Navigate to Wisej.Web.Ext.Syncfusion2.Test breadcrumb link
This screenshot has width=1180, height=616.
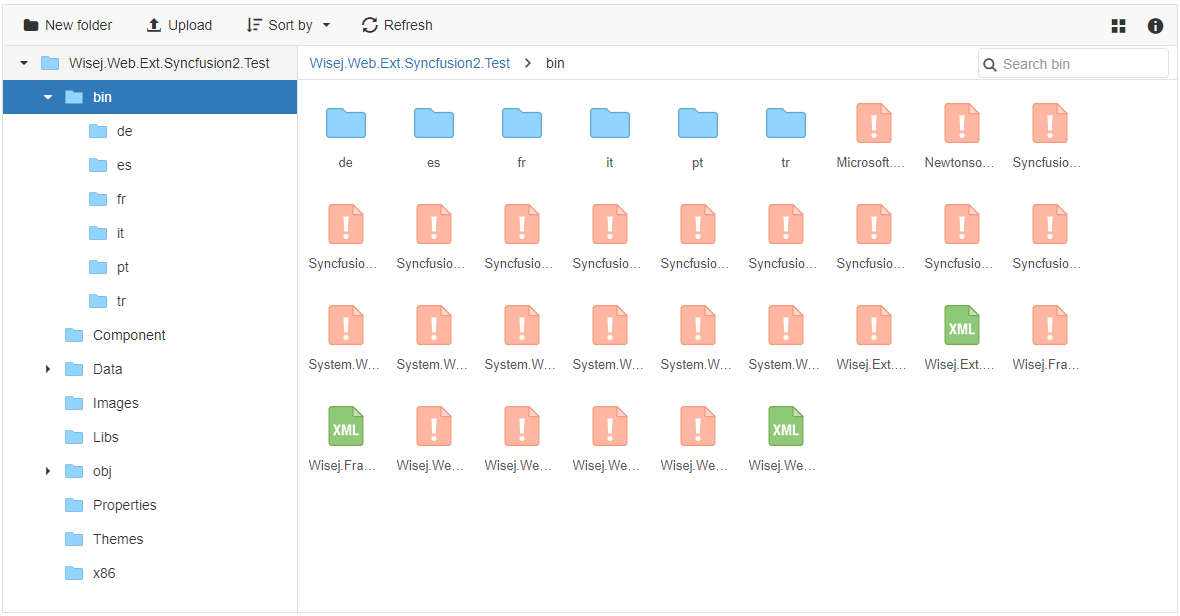tap(409, 63)
